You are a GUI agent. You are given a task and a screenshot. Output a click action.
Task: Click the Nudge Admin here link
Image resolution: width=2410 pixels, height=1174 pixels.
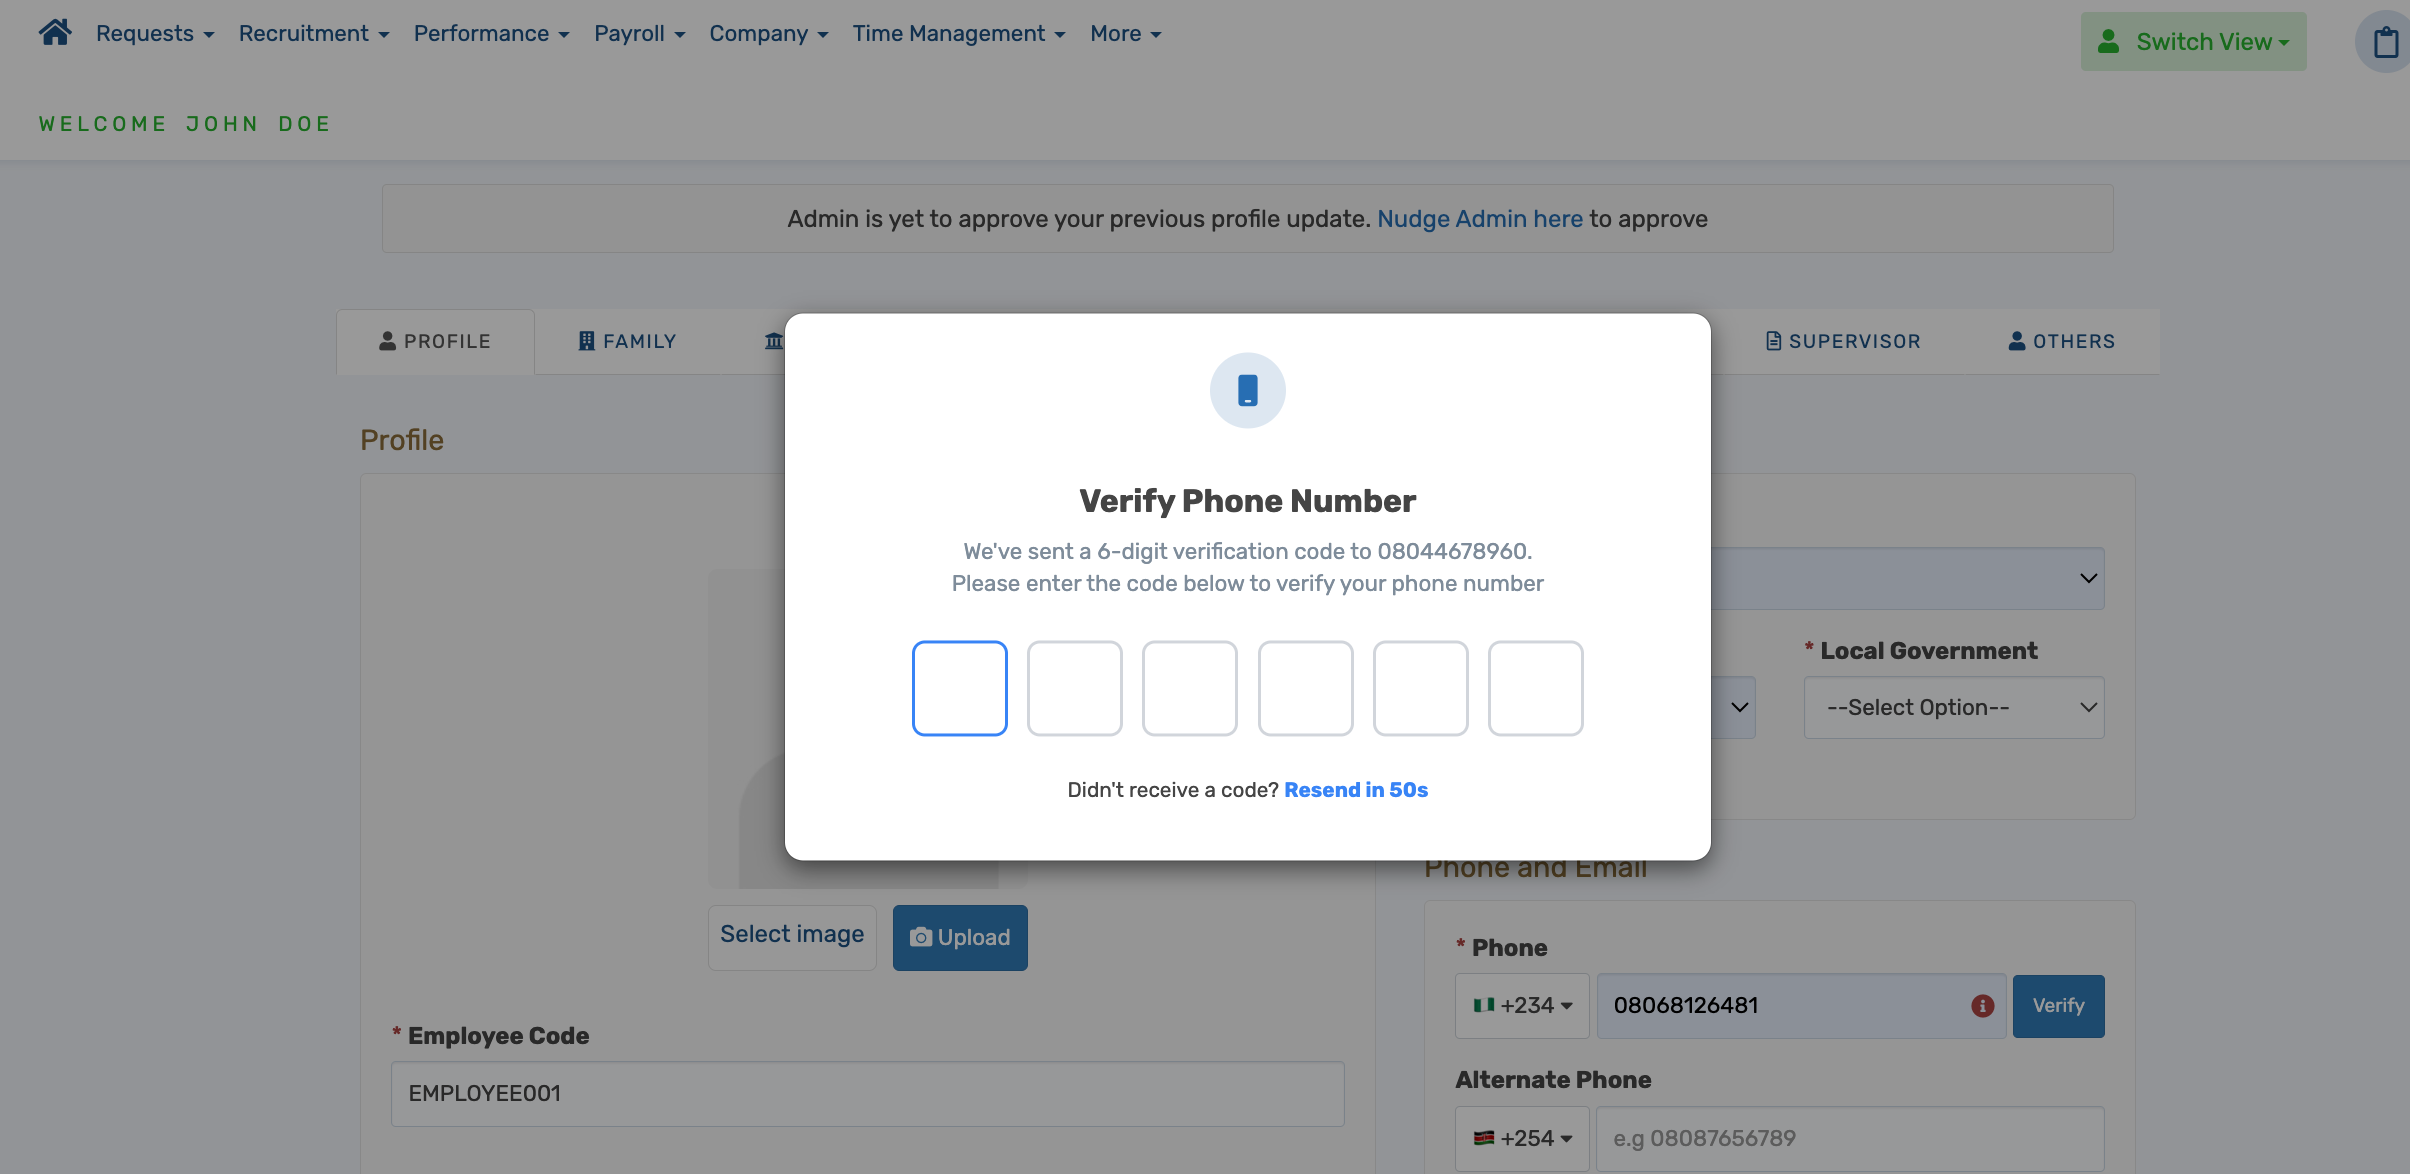pyautogui.click(x=1480, y=219)
